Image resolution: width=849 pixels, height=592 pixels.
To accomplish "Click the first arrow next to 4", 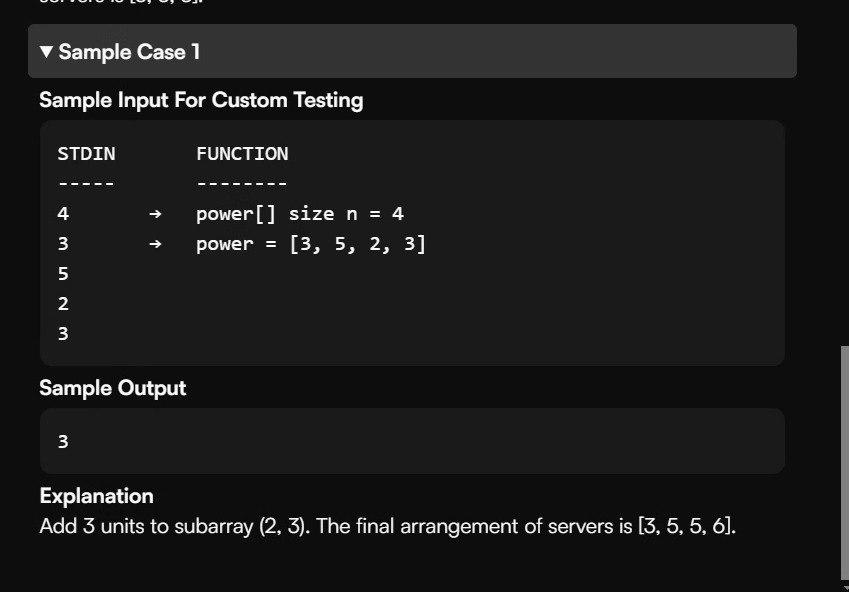I will 155,214.
